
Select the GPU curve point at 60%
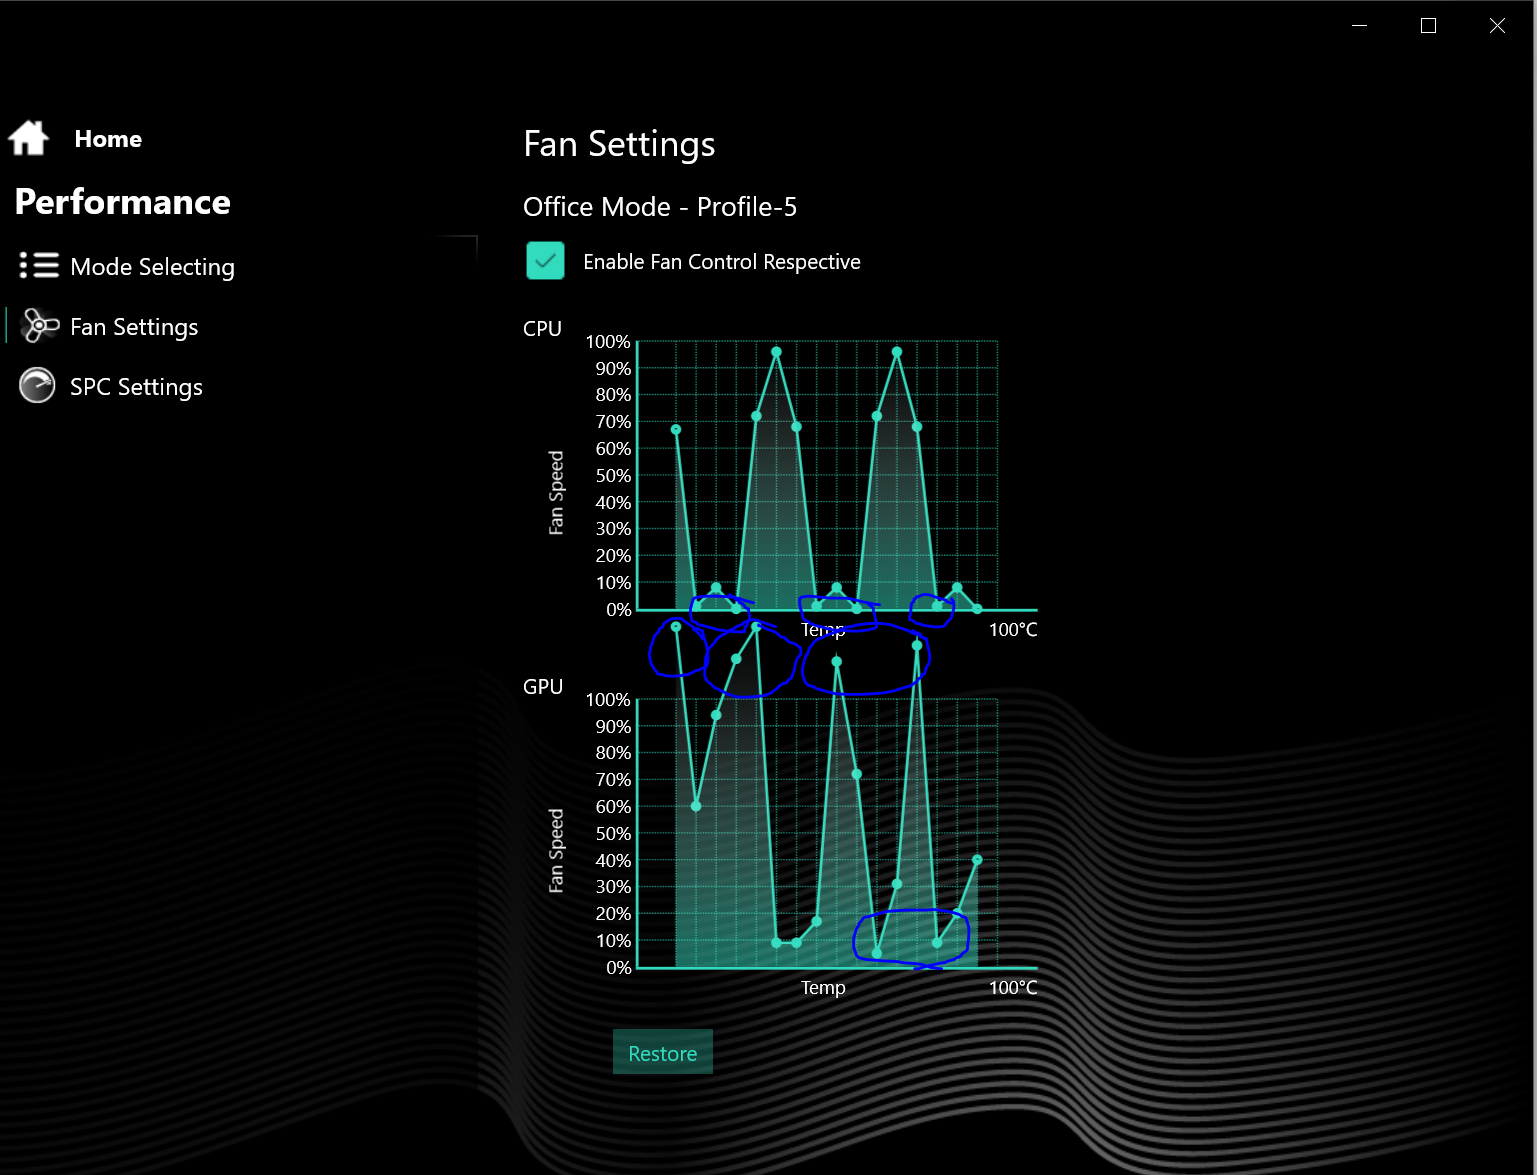point(696,806)
